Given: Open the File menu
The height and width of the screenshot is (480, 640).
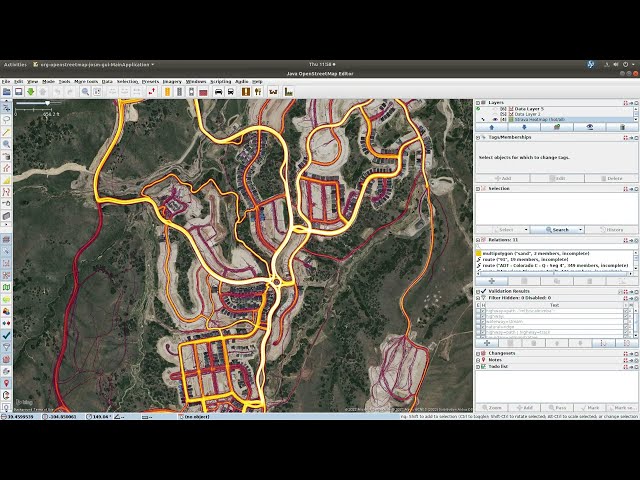Looking at the screenshot, I should [6, 82].
